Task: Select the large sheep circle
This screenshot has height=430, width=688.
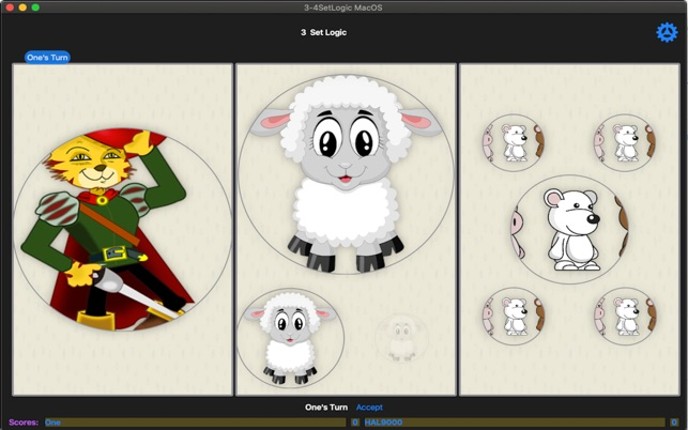Action: (346, 175)
